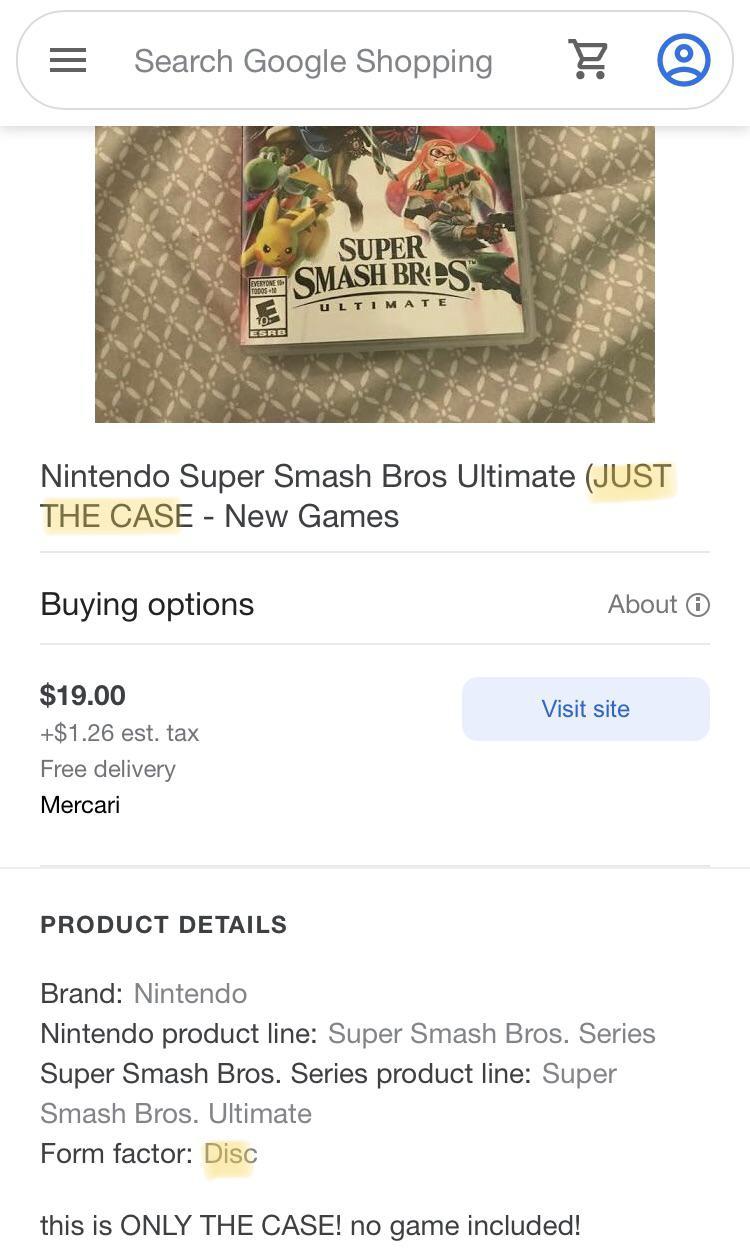Open the Super Smash Bros. Series link
The height and width of the screenshot is (1250, 750).
point(493,1033)
